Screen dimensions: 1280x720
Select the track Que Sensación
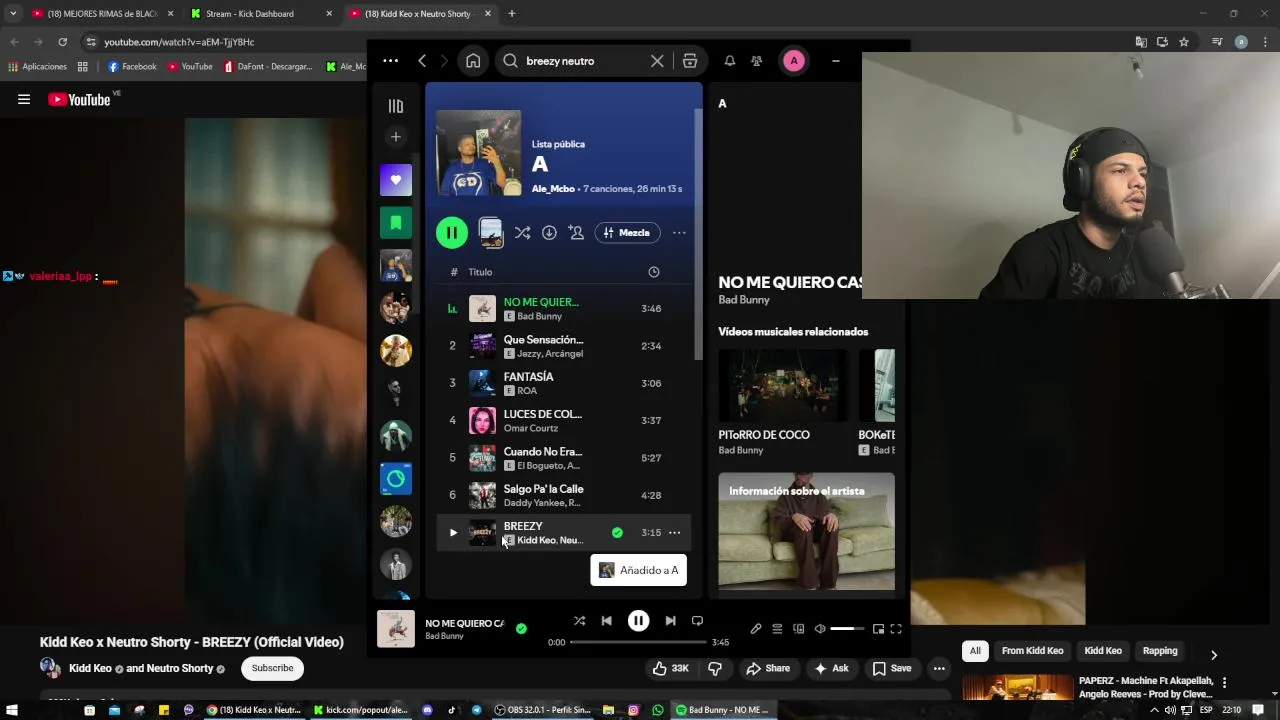(x=564, y=346)
